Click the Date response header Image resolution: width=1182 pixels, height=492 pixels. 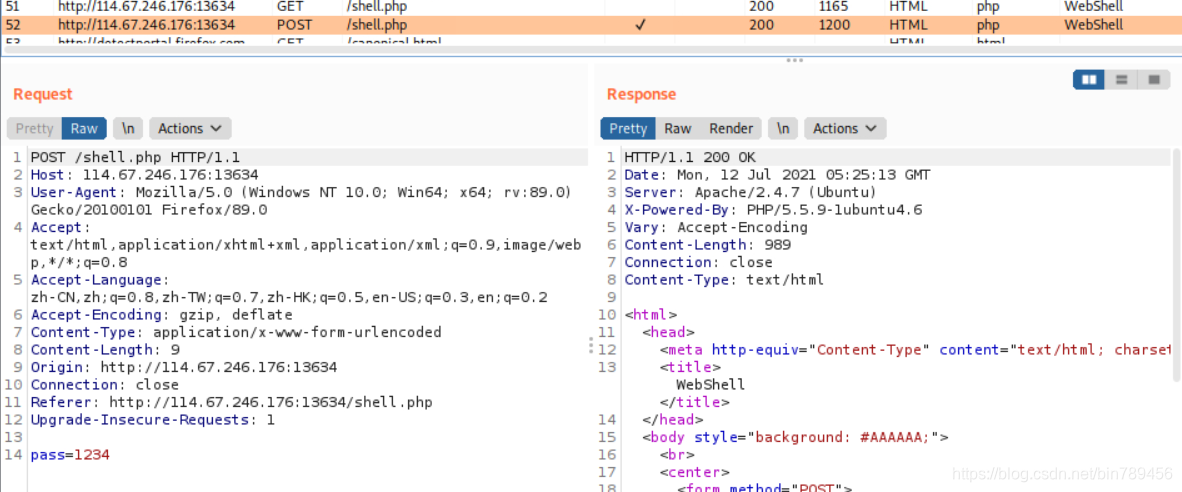pos(777,175)
